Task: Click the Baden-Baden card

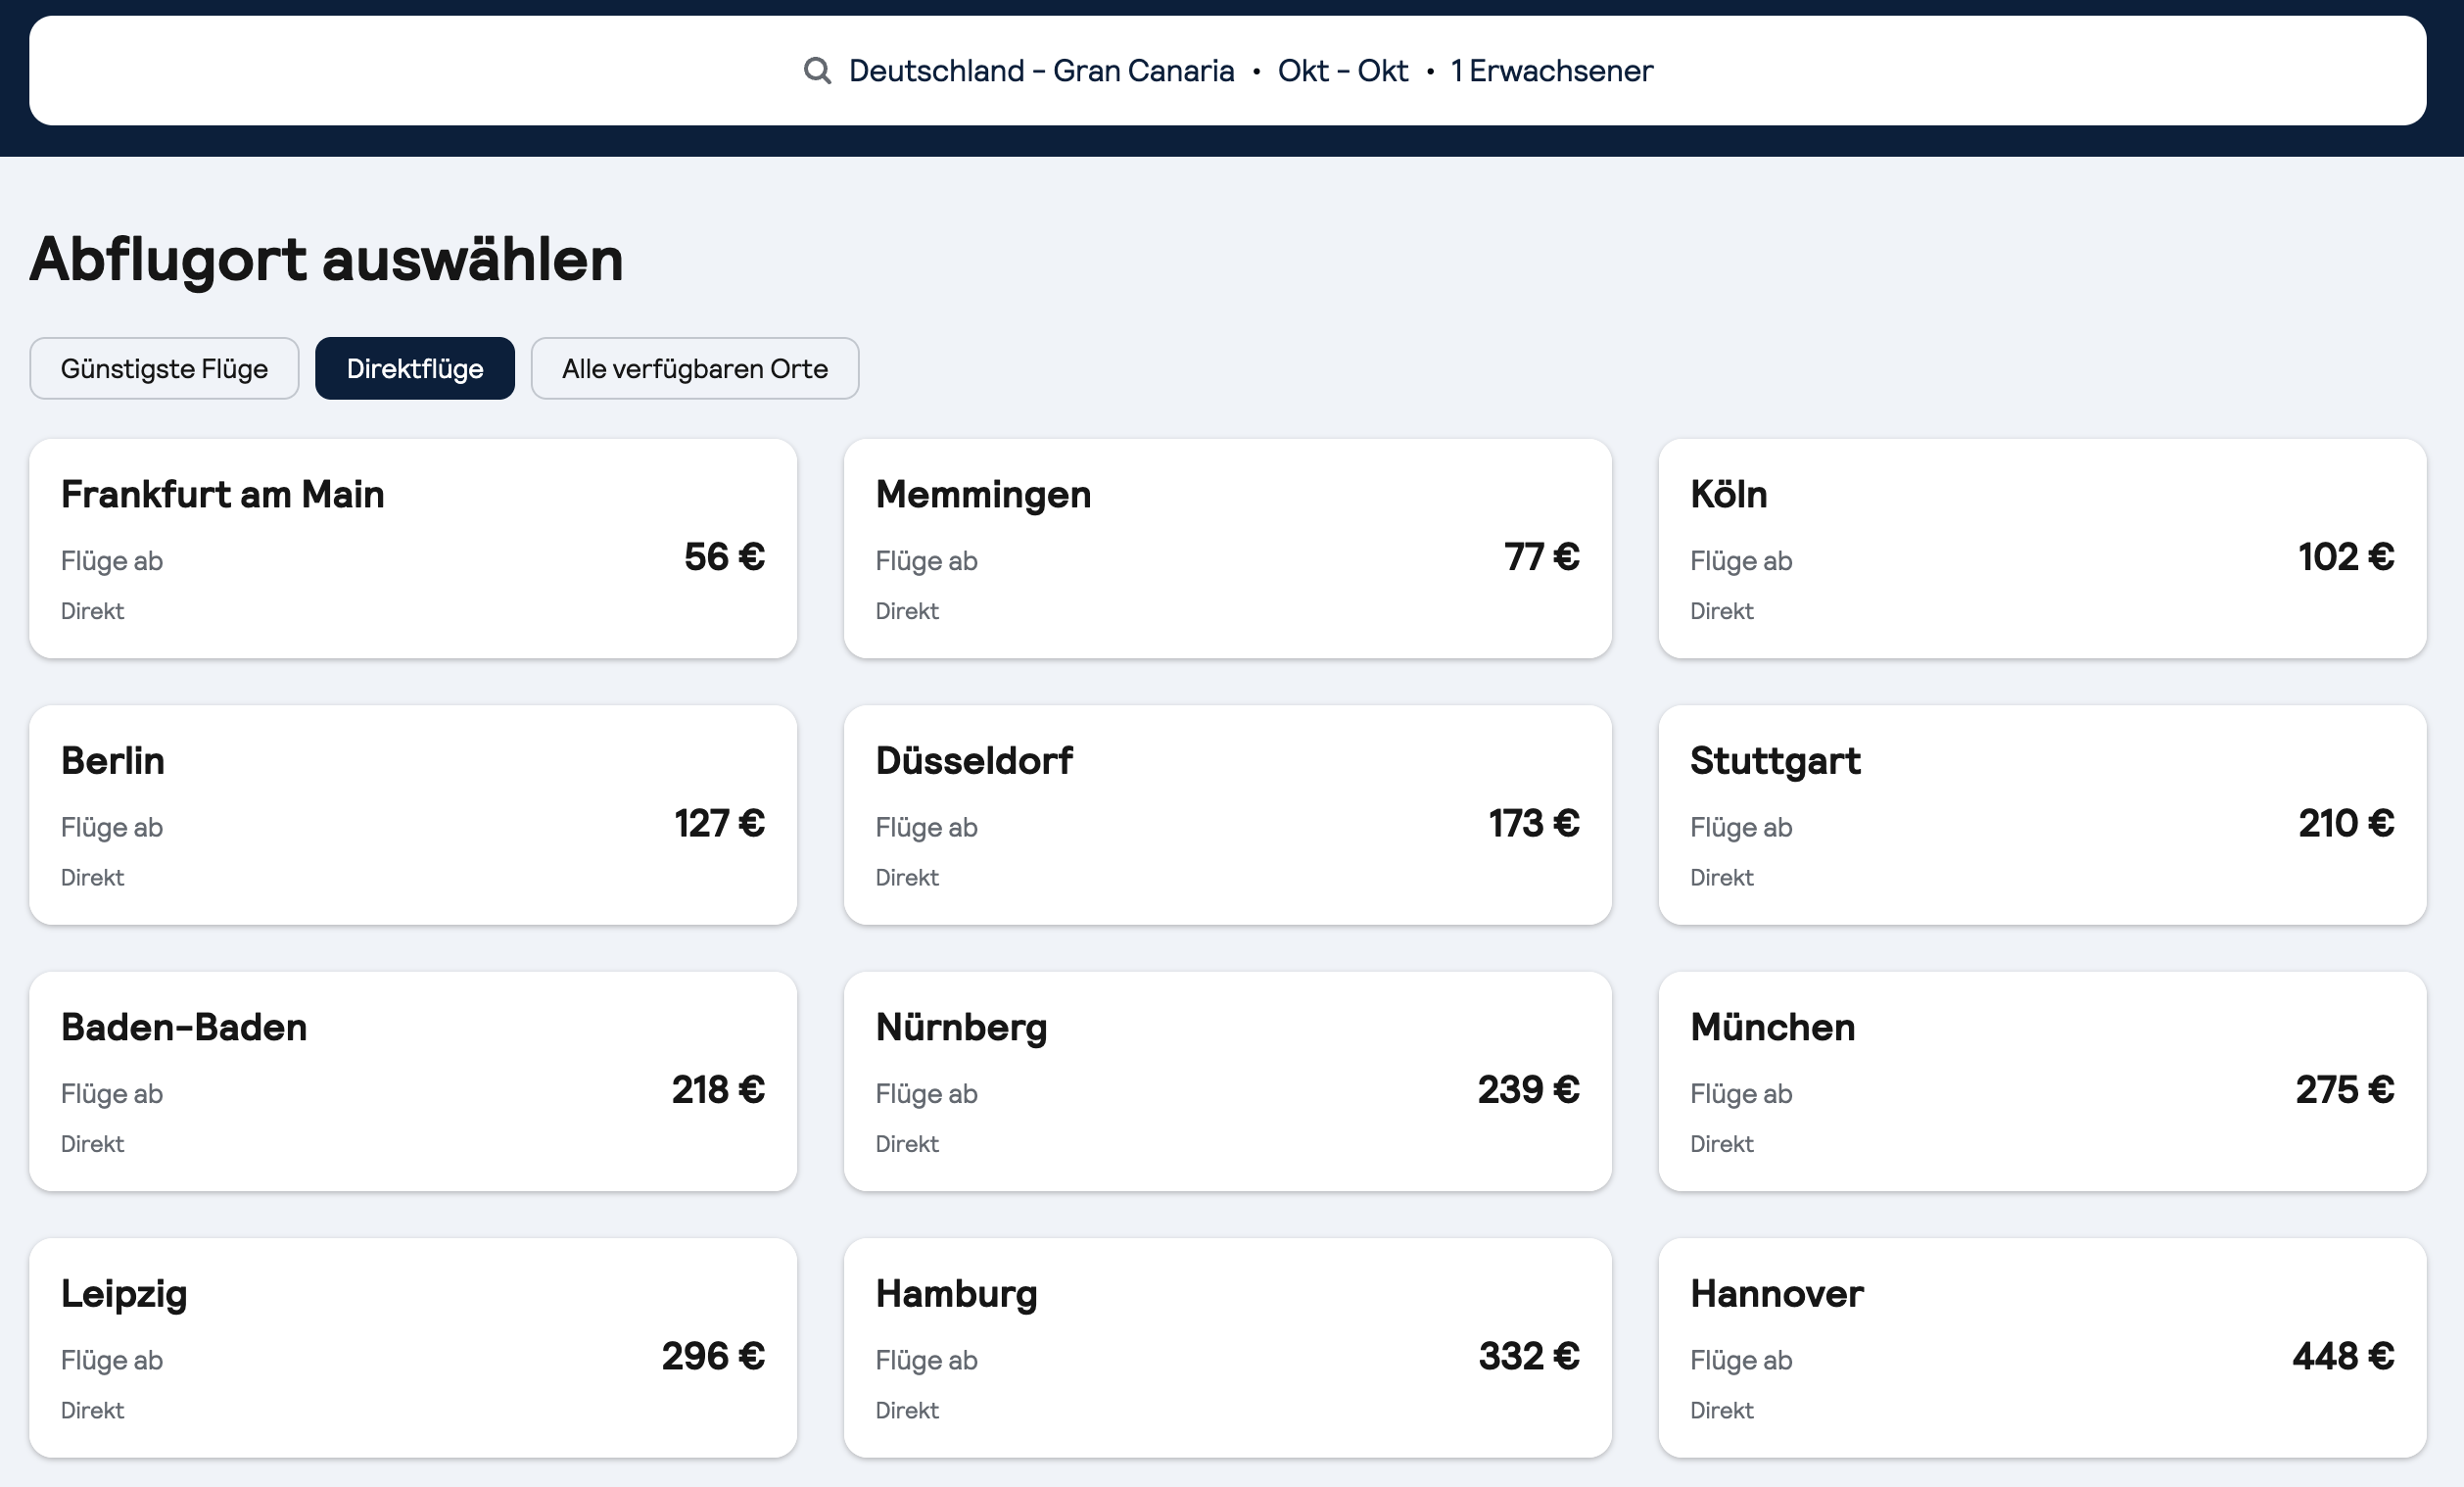Action: 413,1082
